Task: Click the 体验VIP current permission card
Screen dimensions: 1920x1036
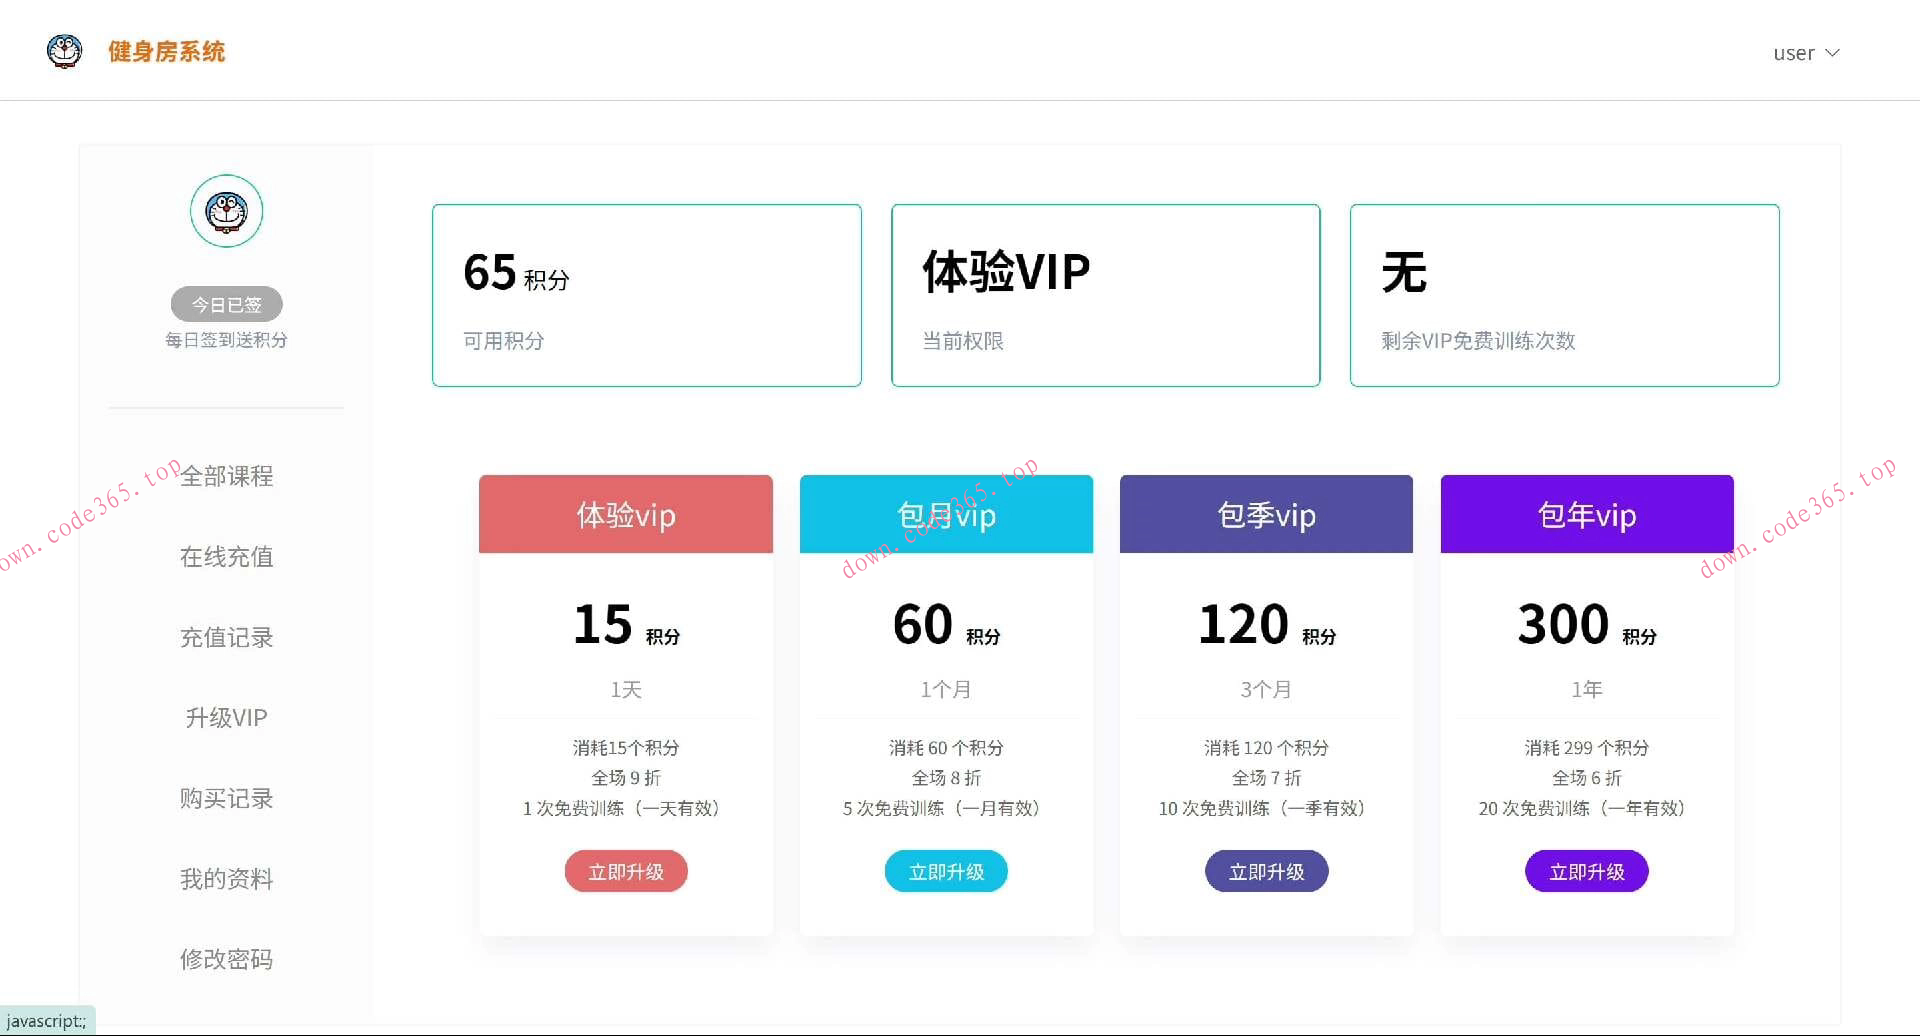Action: click(1105, 295)
